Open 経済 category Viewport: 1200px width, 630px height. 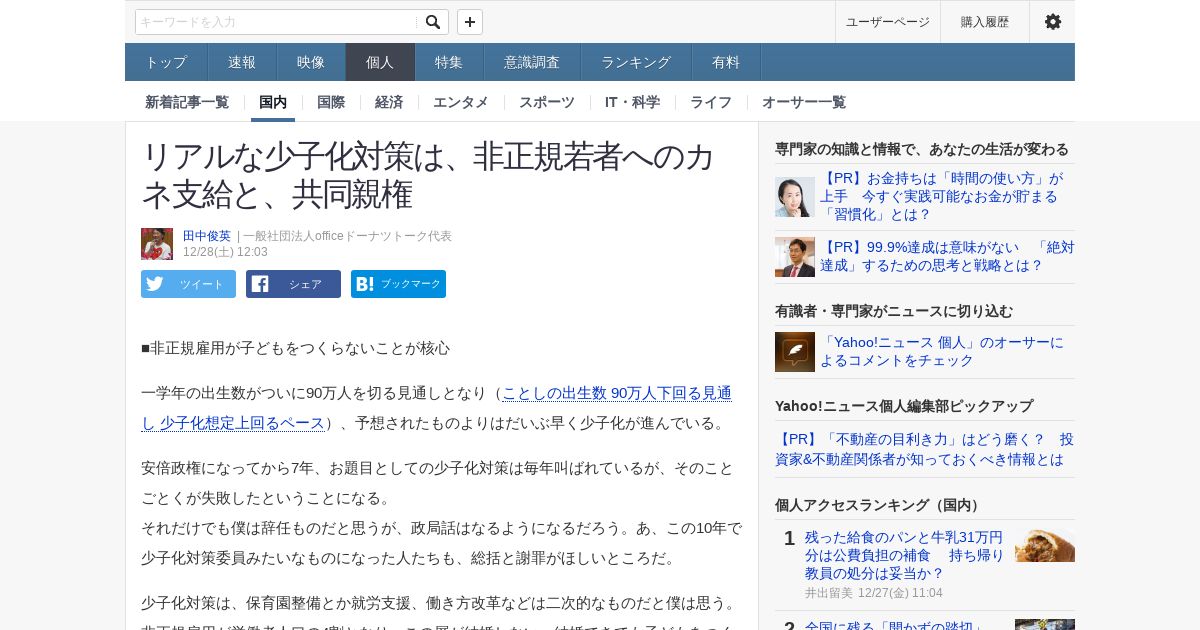pos(389,102)
